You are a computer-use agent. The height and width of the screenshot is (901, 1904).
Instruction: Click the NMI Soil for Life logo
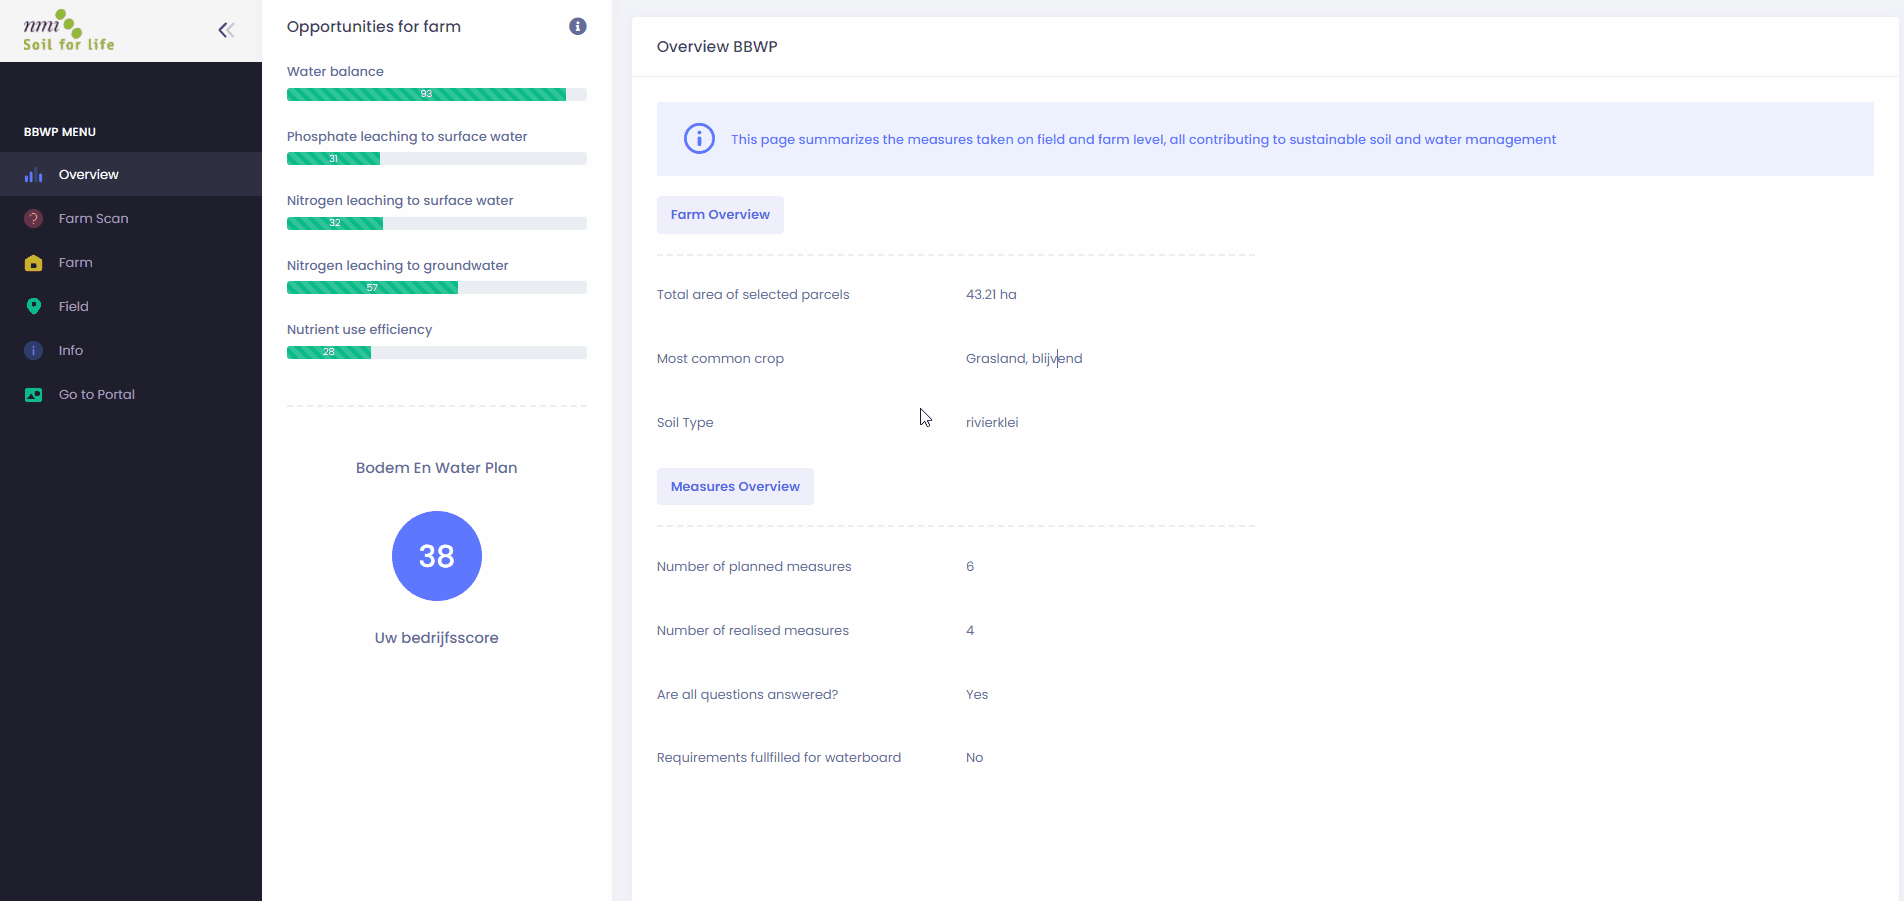pos(68,31)
